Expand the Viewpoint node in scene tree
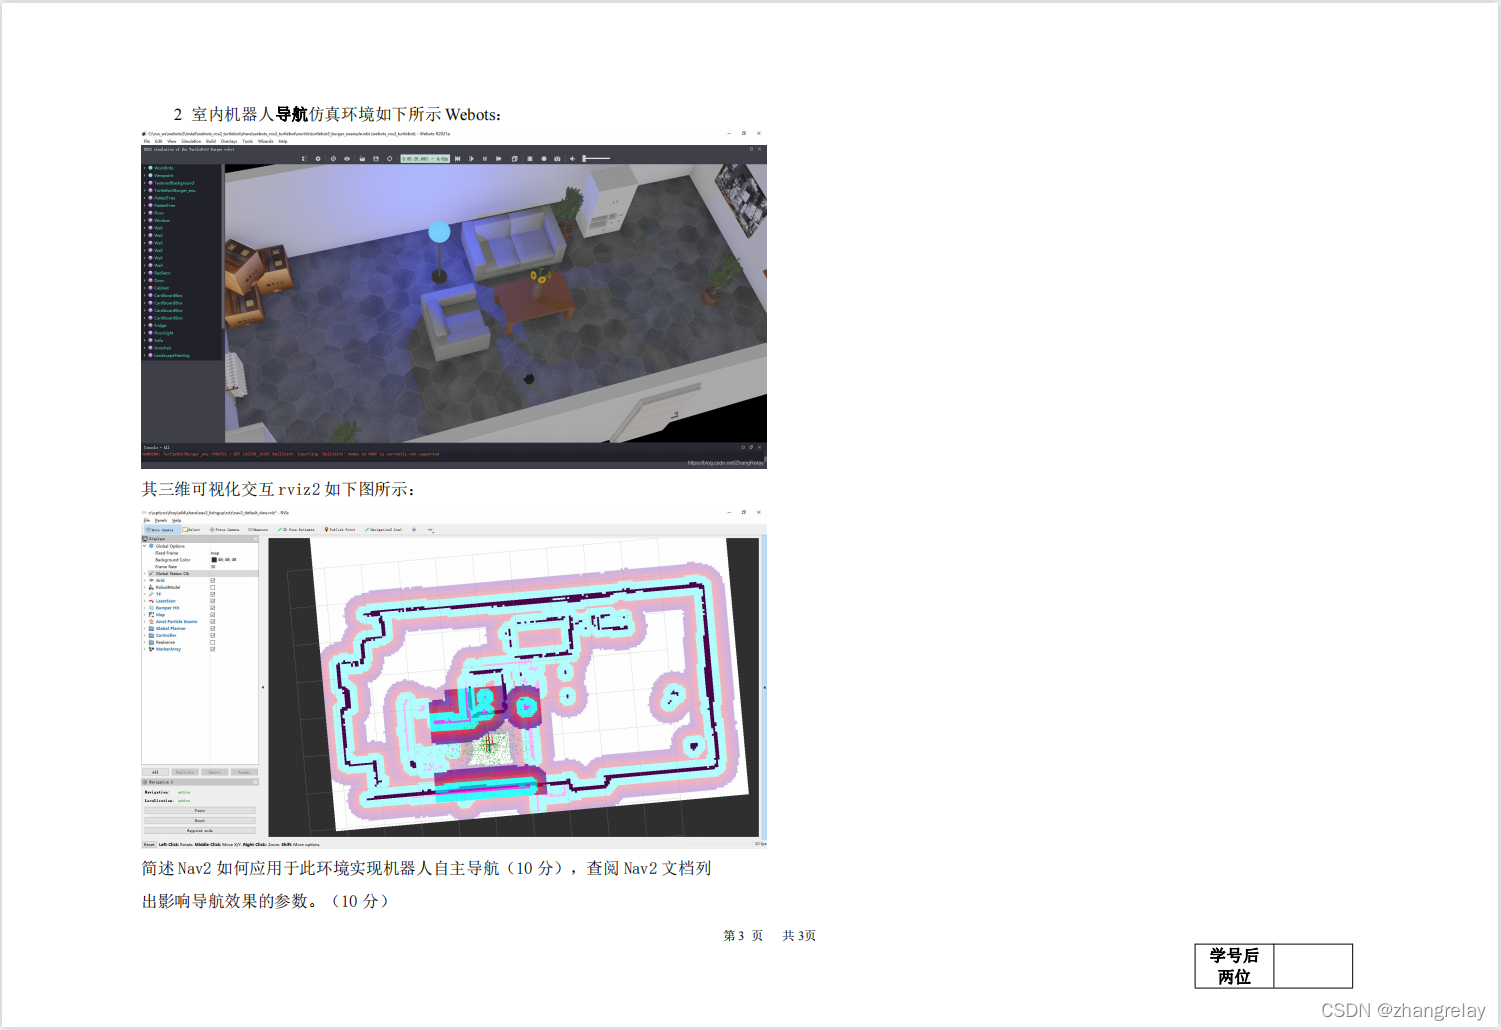 [x=144, y=175]
